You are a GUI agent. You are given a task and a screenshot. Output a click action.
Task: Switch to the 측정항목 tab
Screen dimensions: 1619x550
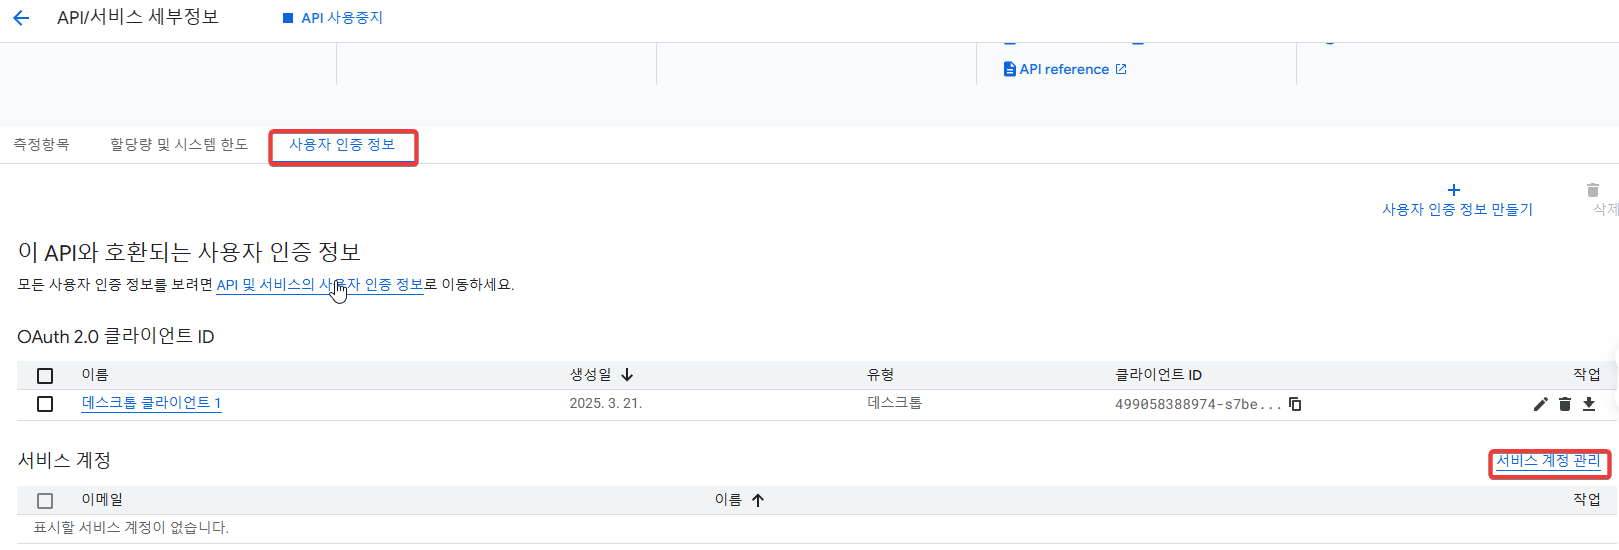(41, 145)
